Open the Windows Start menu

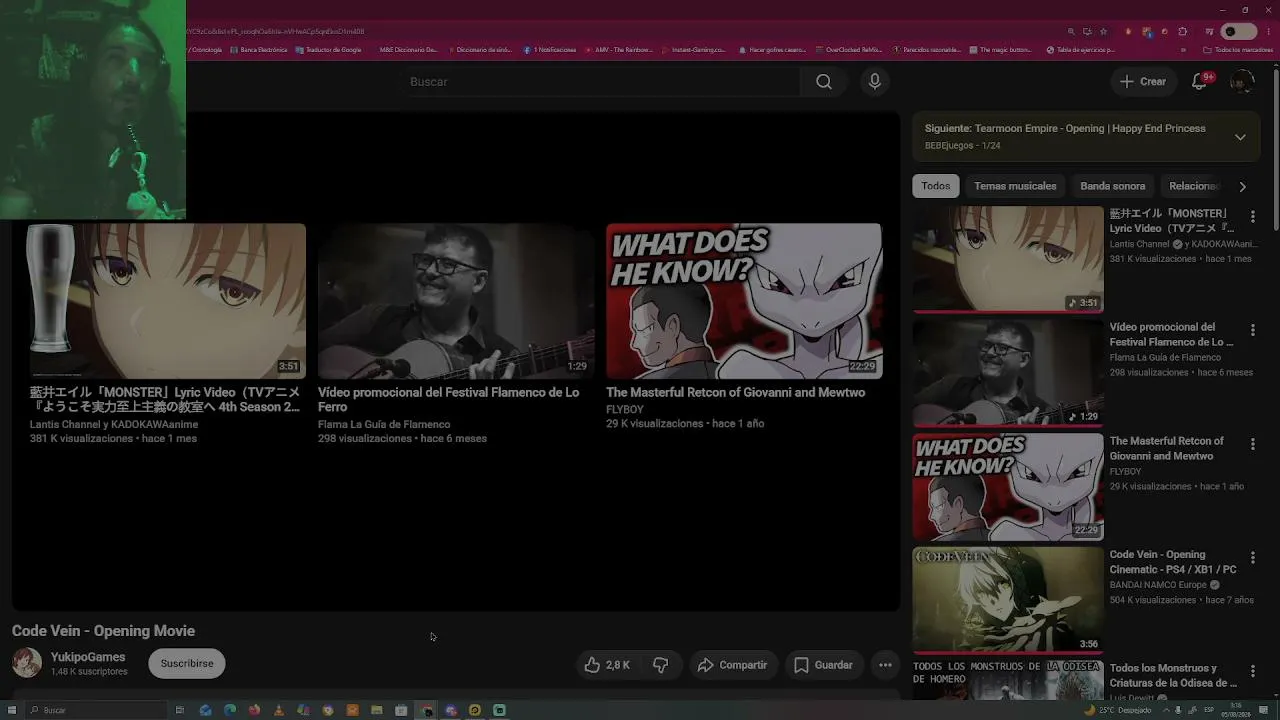pyautogui.click(x=12, y=710)
